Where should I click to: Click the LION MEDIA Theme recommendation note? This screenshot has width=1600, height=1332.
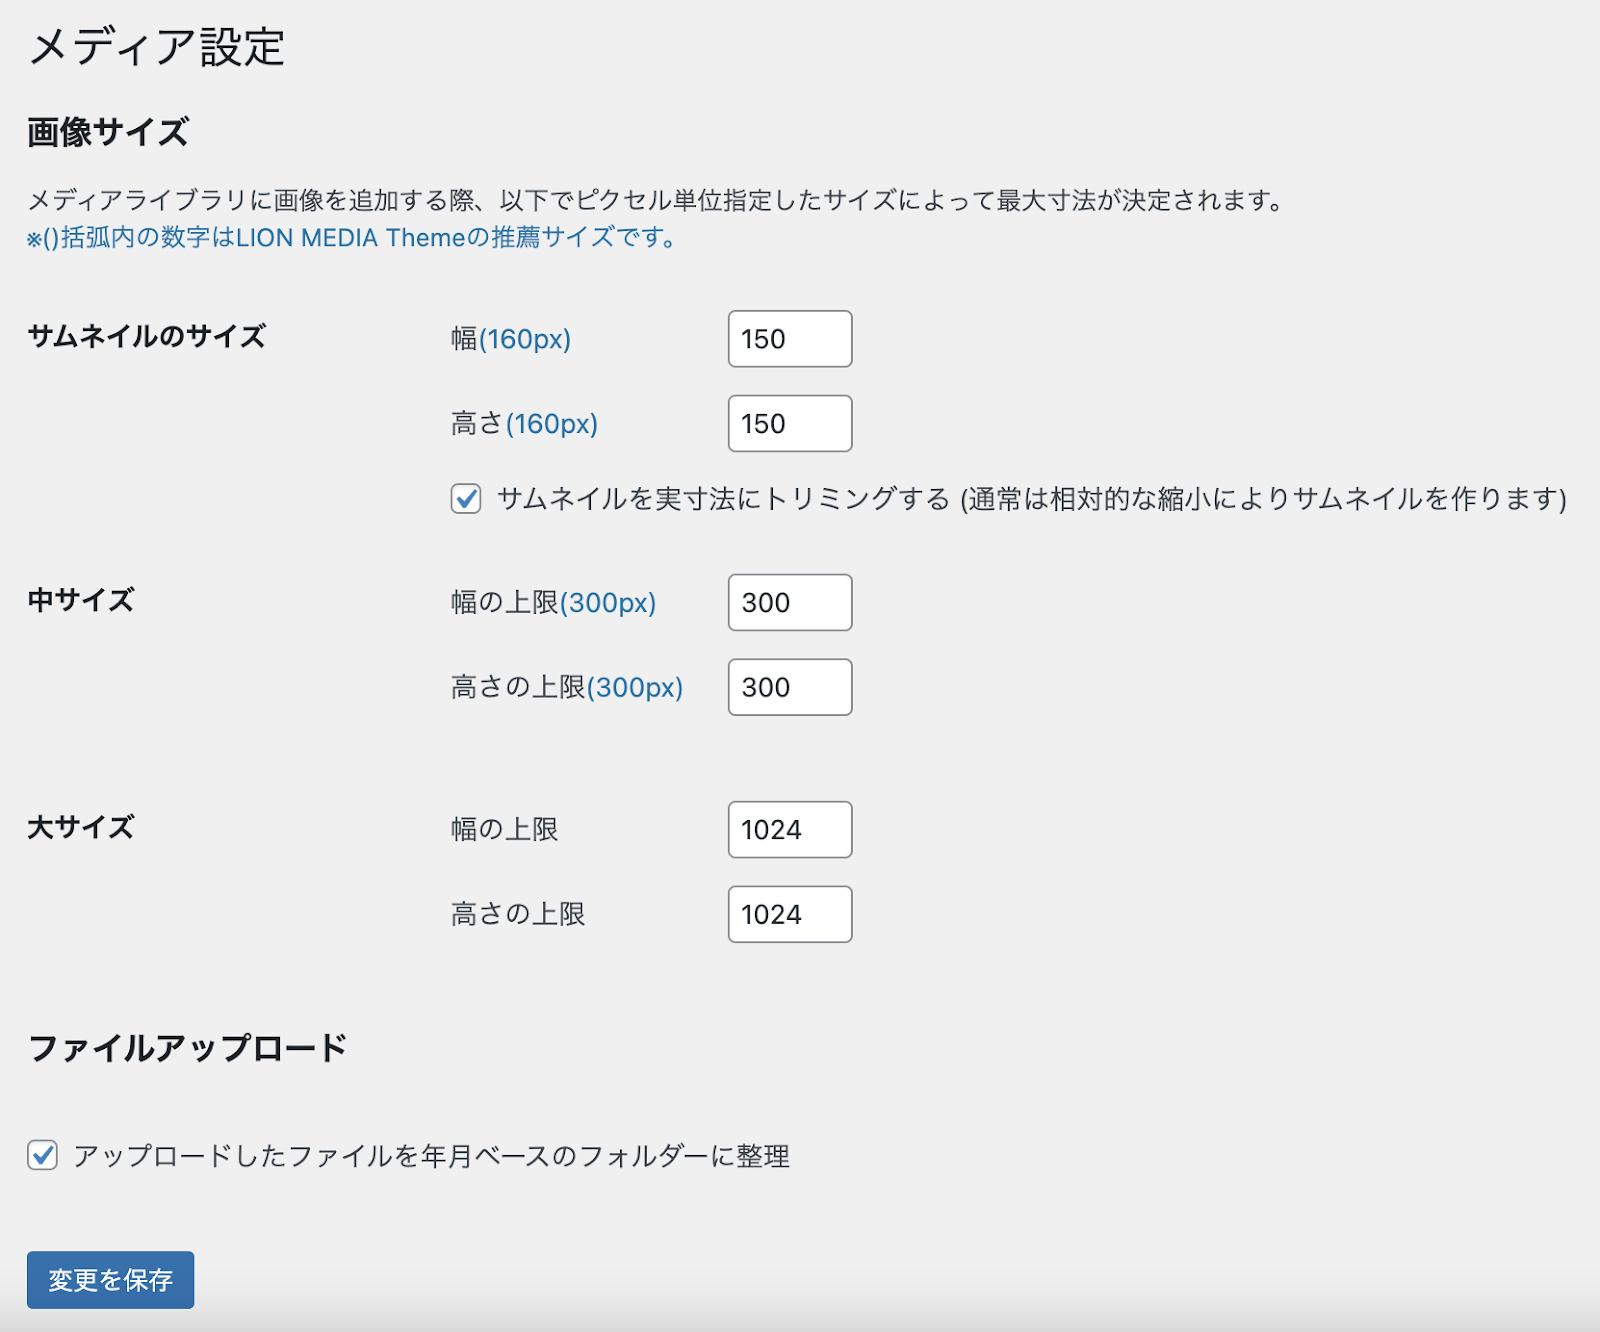pos(352,238)
